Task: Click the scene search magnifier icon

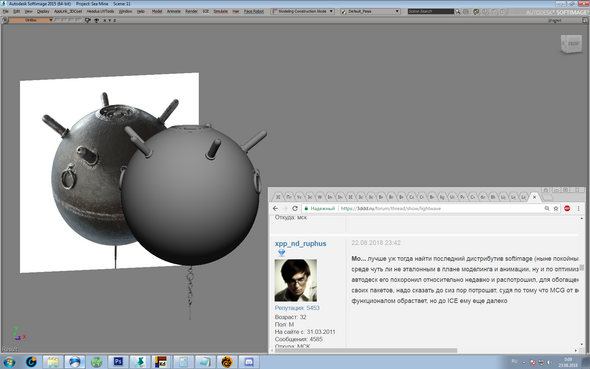Action: [x=458, y=12]
